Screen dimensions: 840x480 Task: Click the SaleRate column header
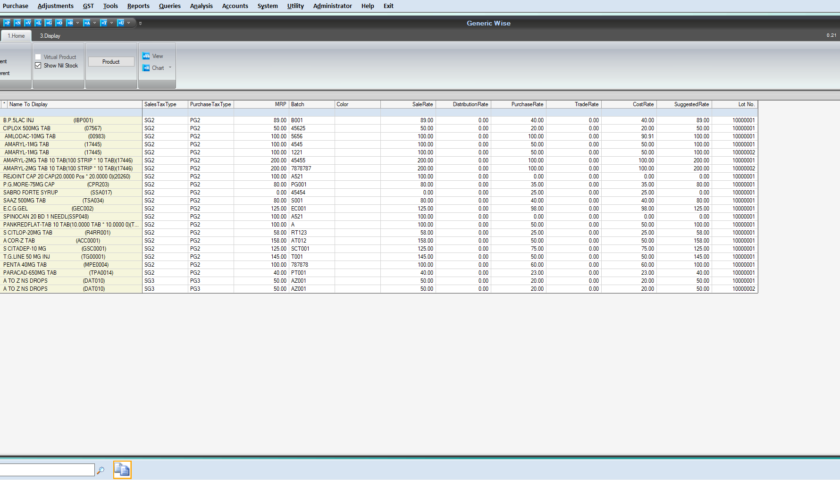pyautogui.click(x=408, y=104)
